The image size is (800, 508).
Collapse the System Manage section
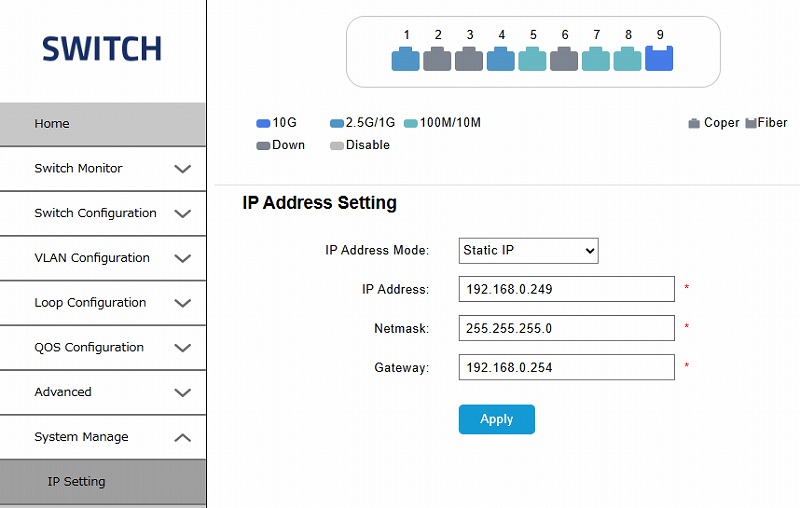103,437
